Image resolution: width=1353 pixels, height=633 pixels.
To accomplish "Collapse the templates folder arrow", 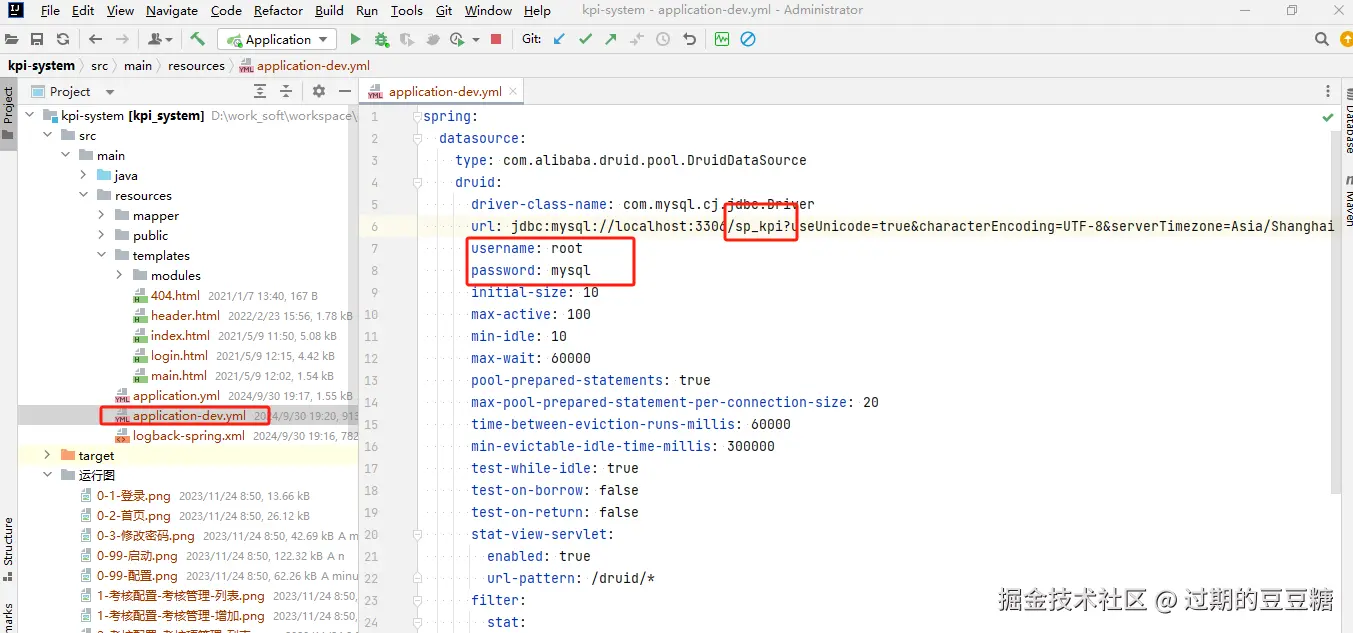I will [x=102, y=255].
